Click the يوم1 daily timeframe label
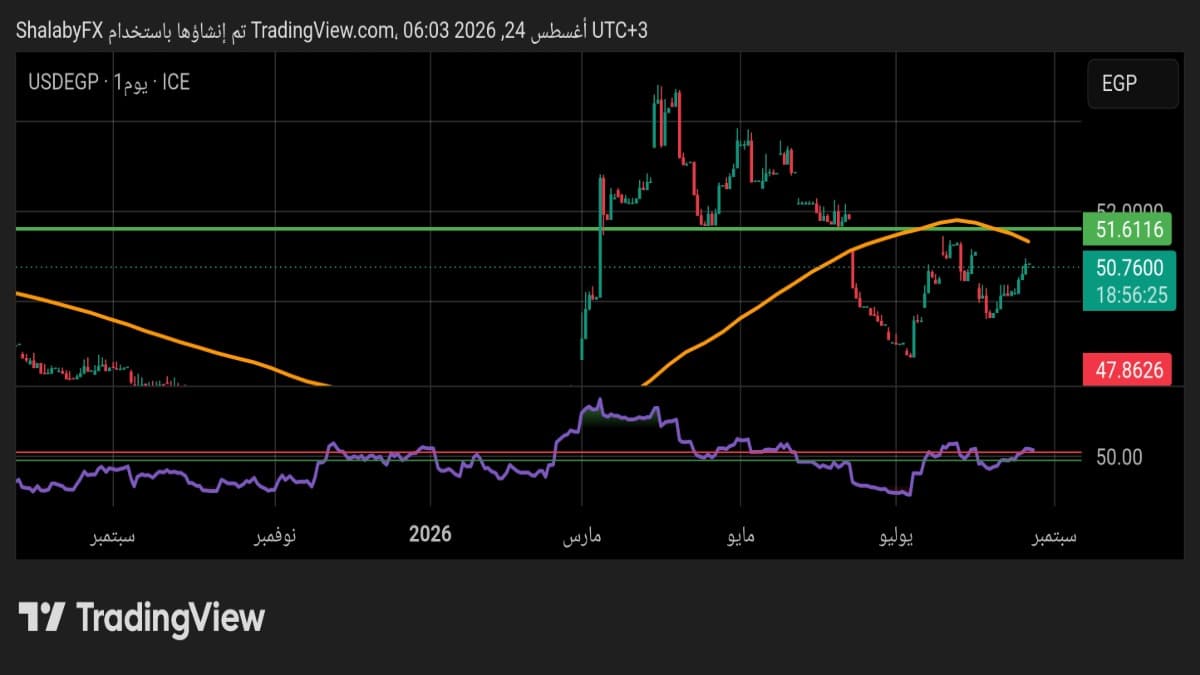The width and height of the screenshot is (1200, 675). [131, 83]
